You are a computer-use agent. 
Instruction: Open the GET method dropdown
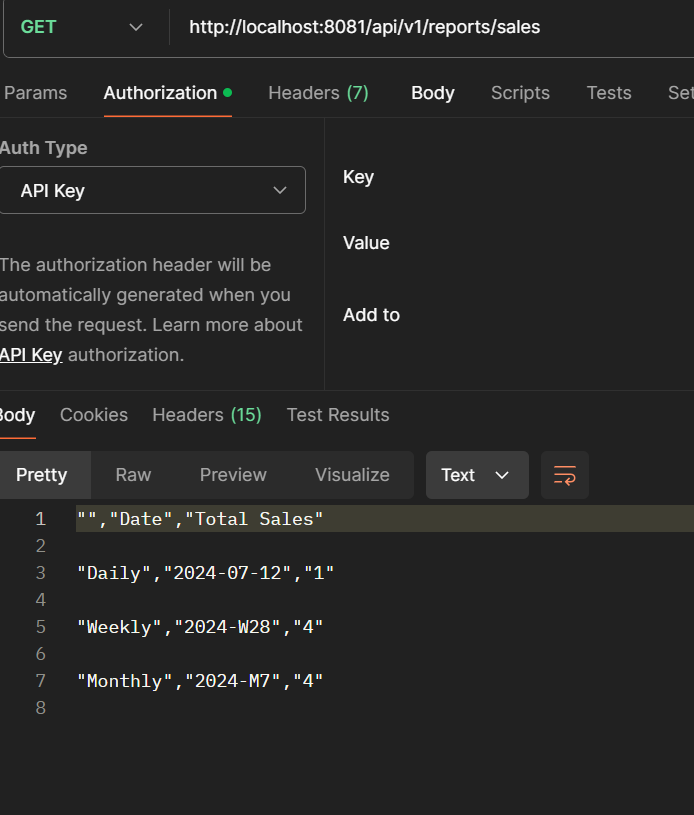click(x=82, y=27)
